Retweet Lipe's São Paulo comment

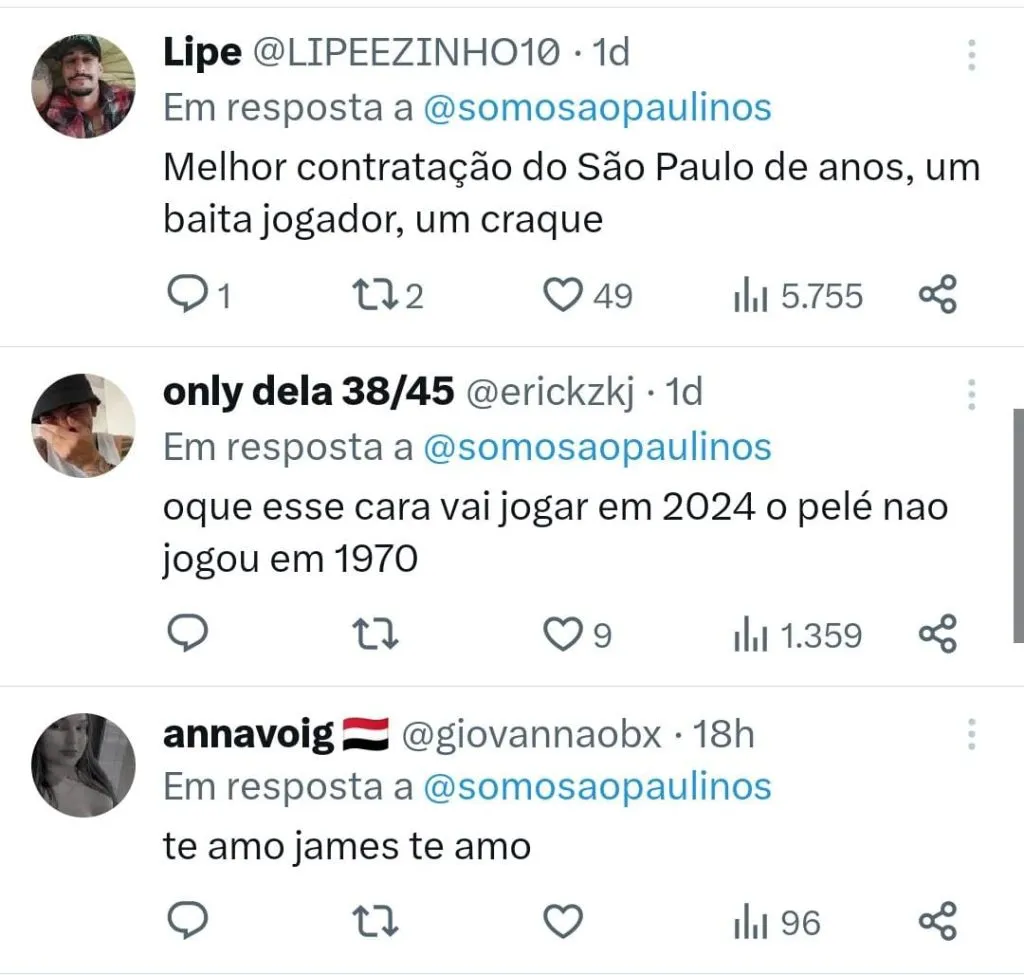pos(375,295)
